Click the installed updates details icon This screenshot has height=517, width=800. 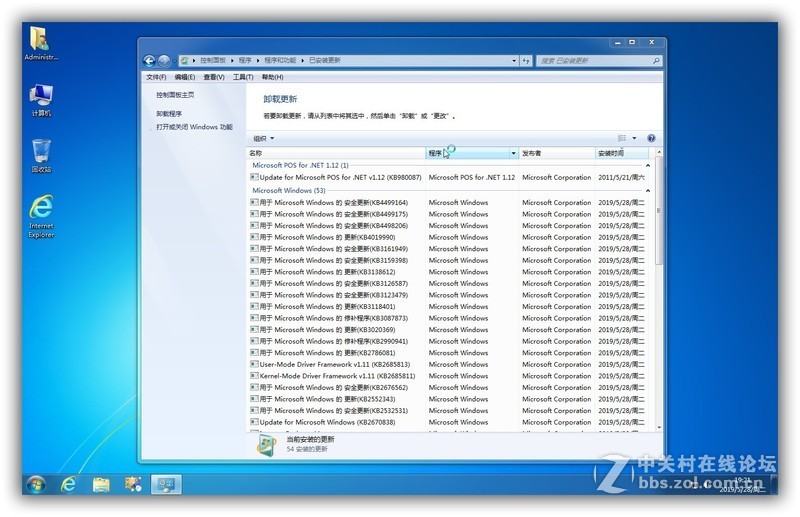[x=267, y=445]
